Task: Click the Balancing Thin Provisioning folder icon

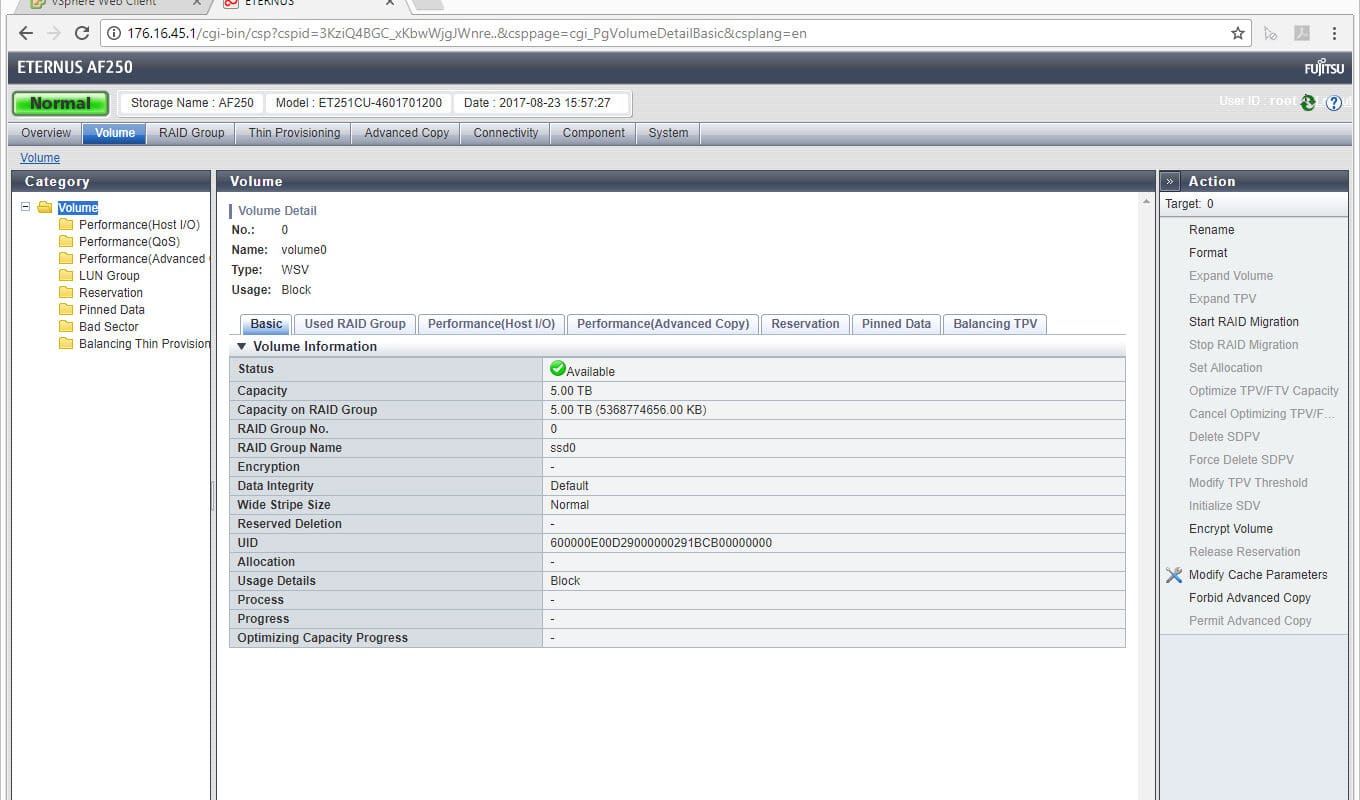Action: (66, 344)
